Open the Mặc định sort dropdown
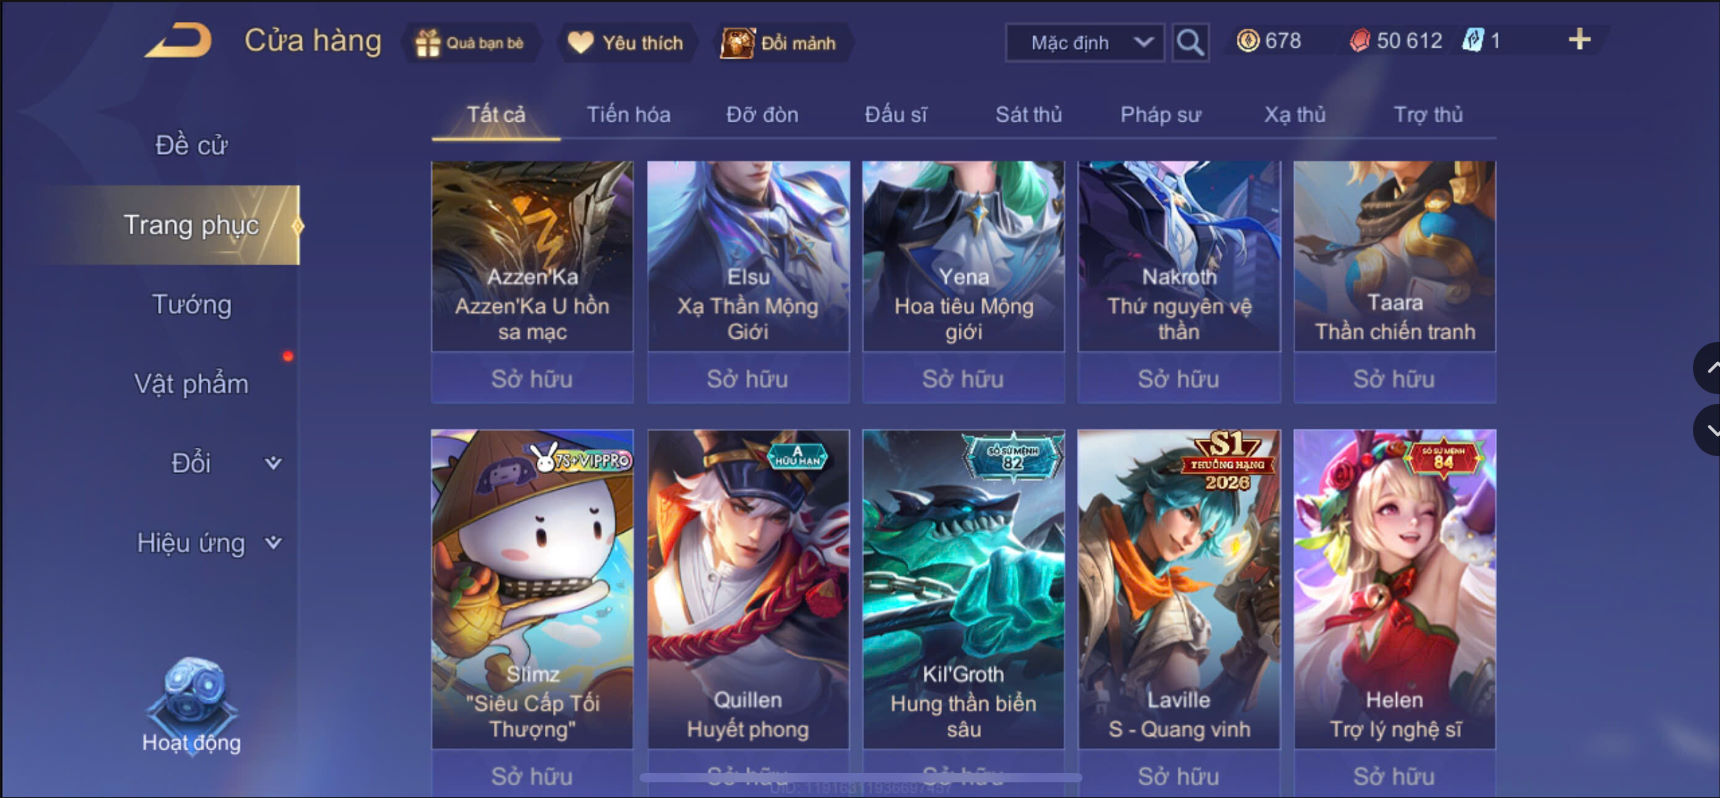Screen dimensions: 1720x798 1085,42
